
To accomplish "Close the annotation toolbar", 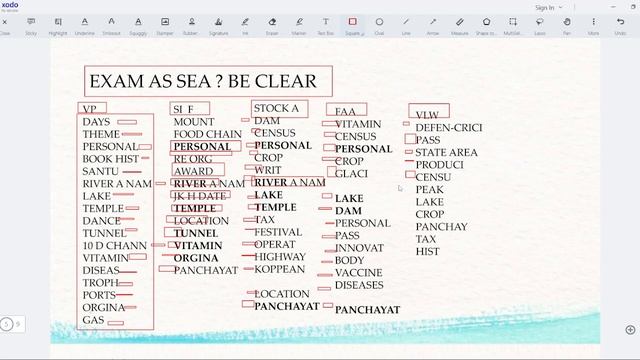I will pyautogui.click(x=4, y=25).
